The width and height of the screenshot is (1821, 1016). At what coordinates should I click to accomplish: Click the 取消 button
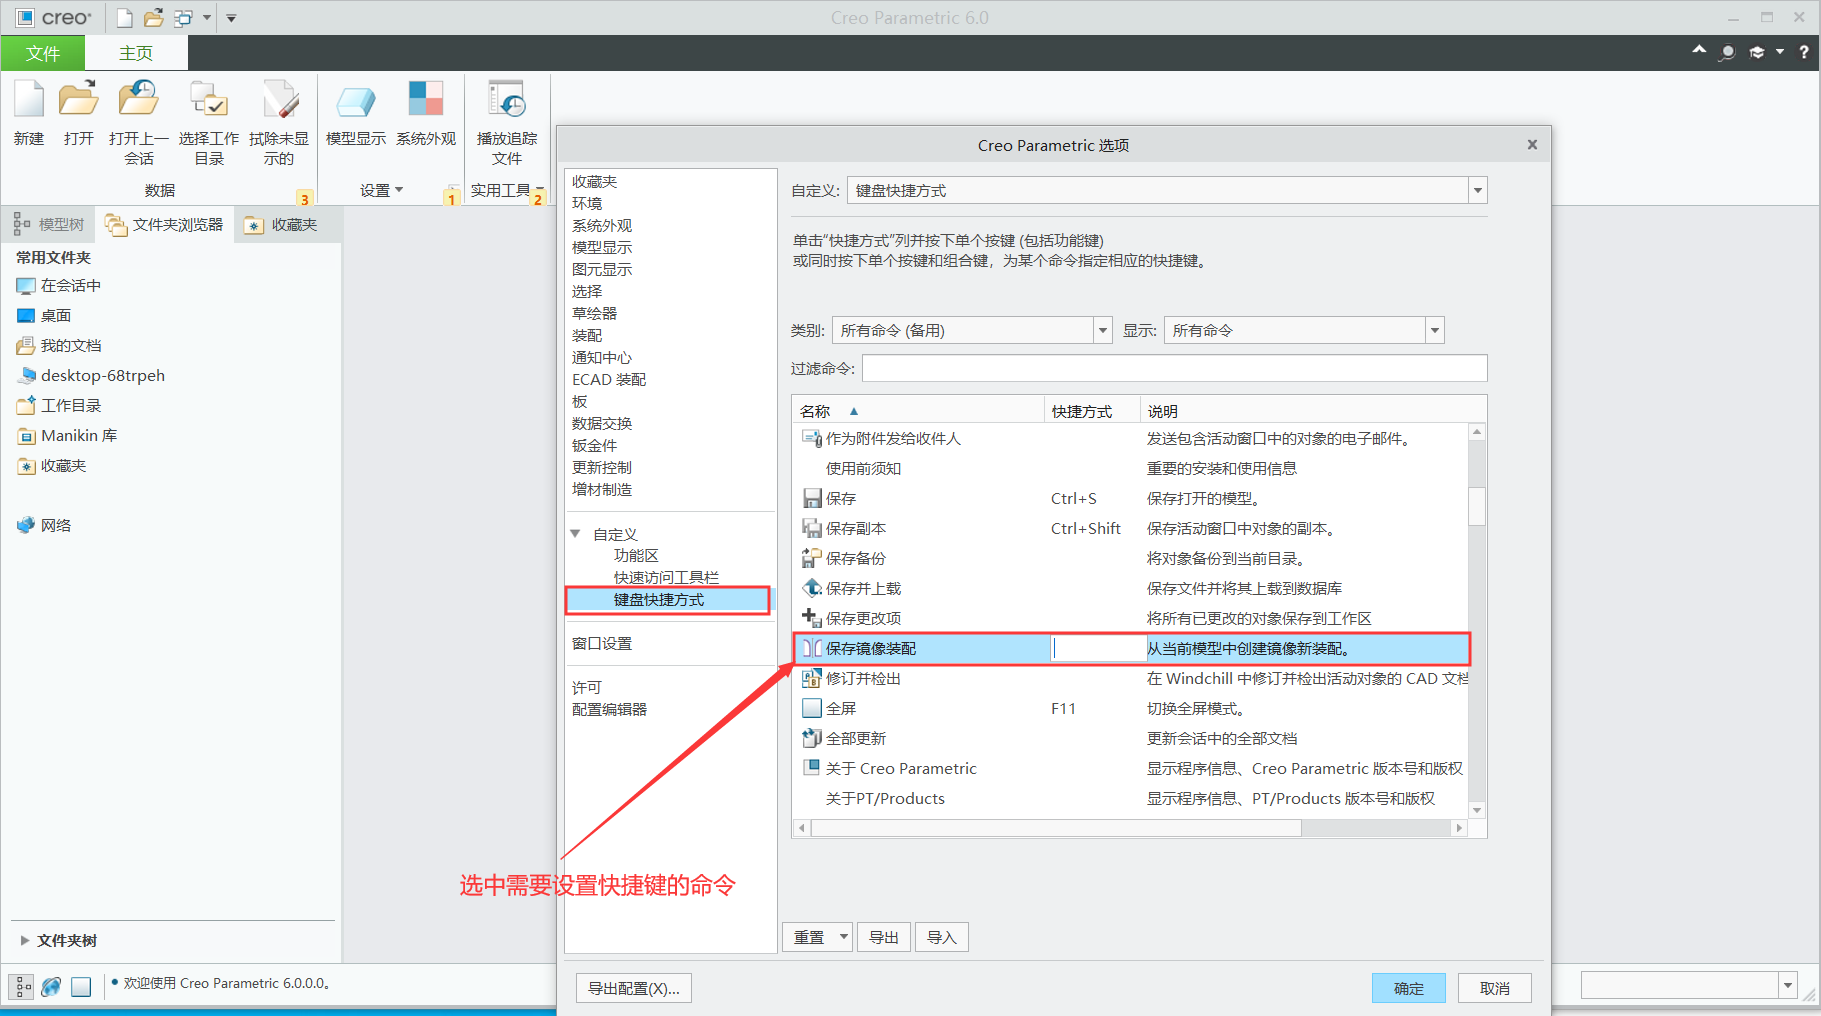pos(1495,988)
